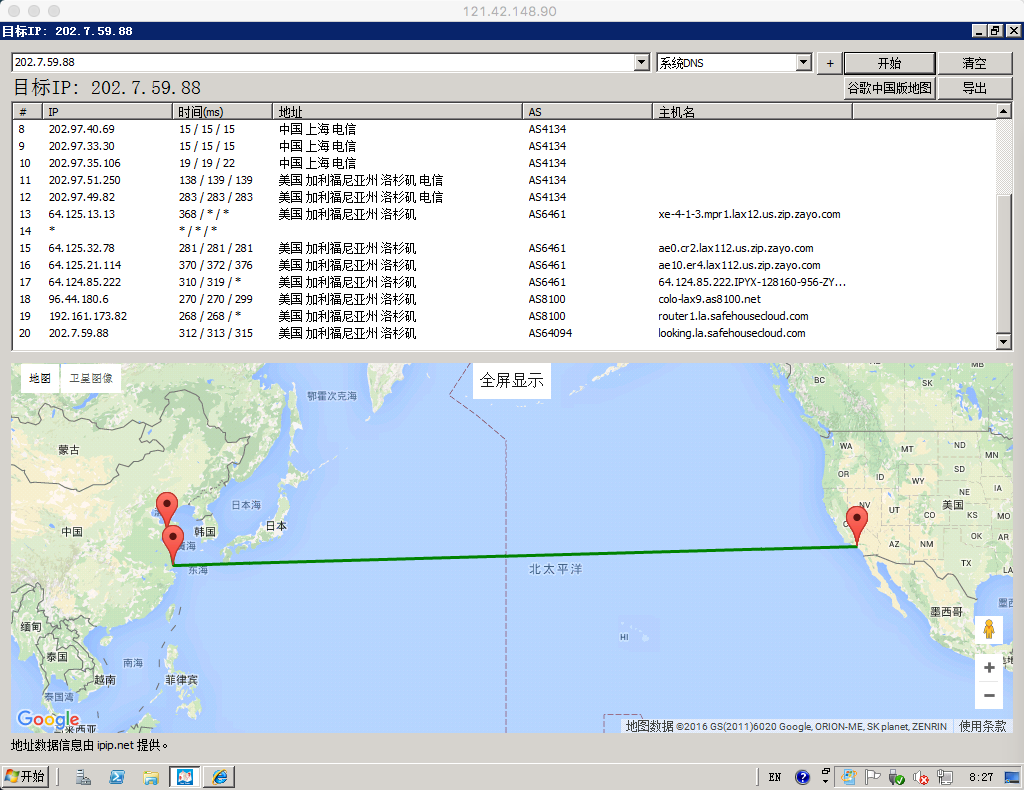
Task: Sort by 主机名 column header
Action: [x=752, y=112]
